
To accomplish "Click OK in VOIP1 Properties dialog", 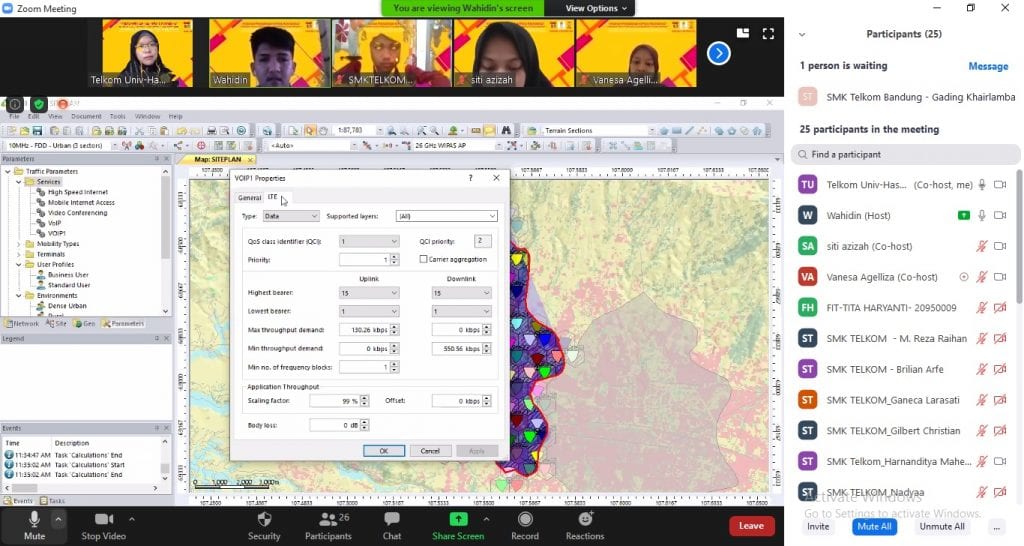I will (x=383, y=451).
